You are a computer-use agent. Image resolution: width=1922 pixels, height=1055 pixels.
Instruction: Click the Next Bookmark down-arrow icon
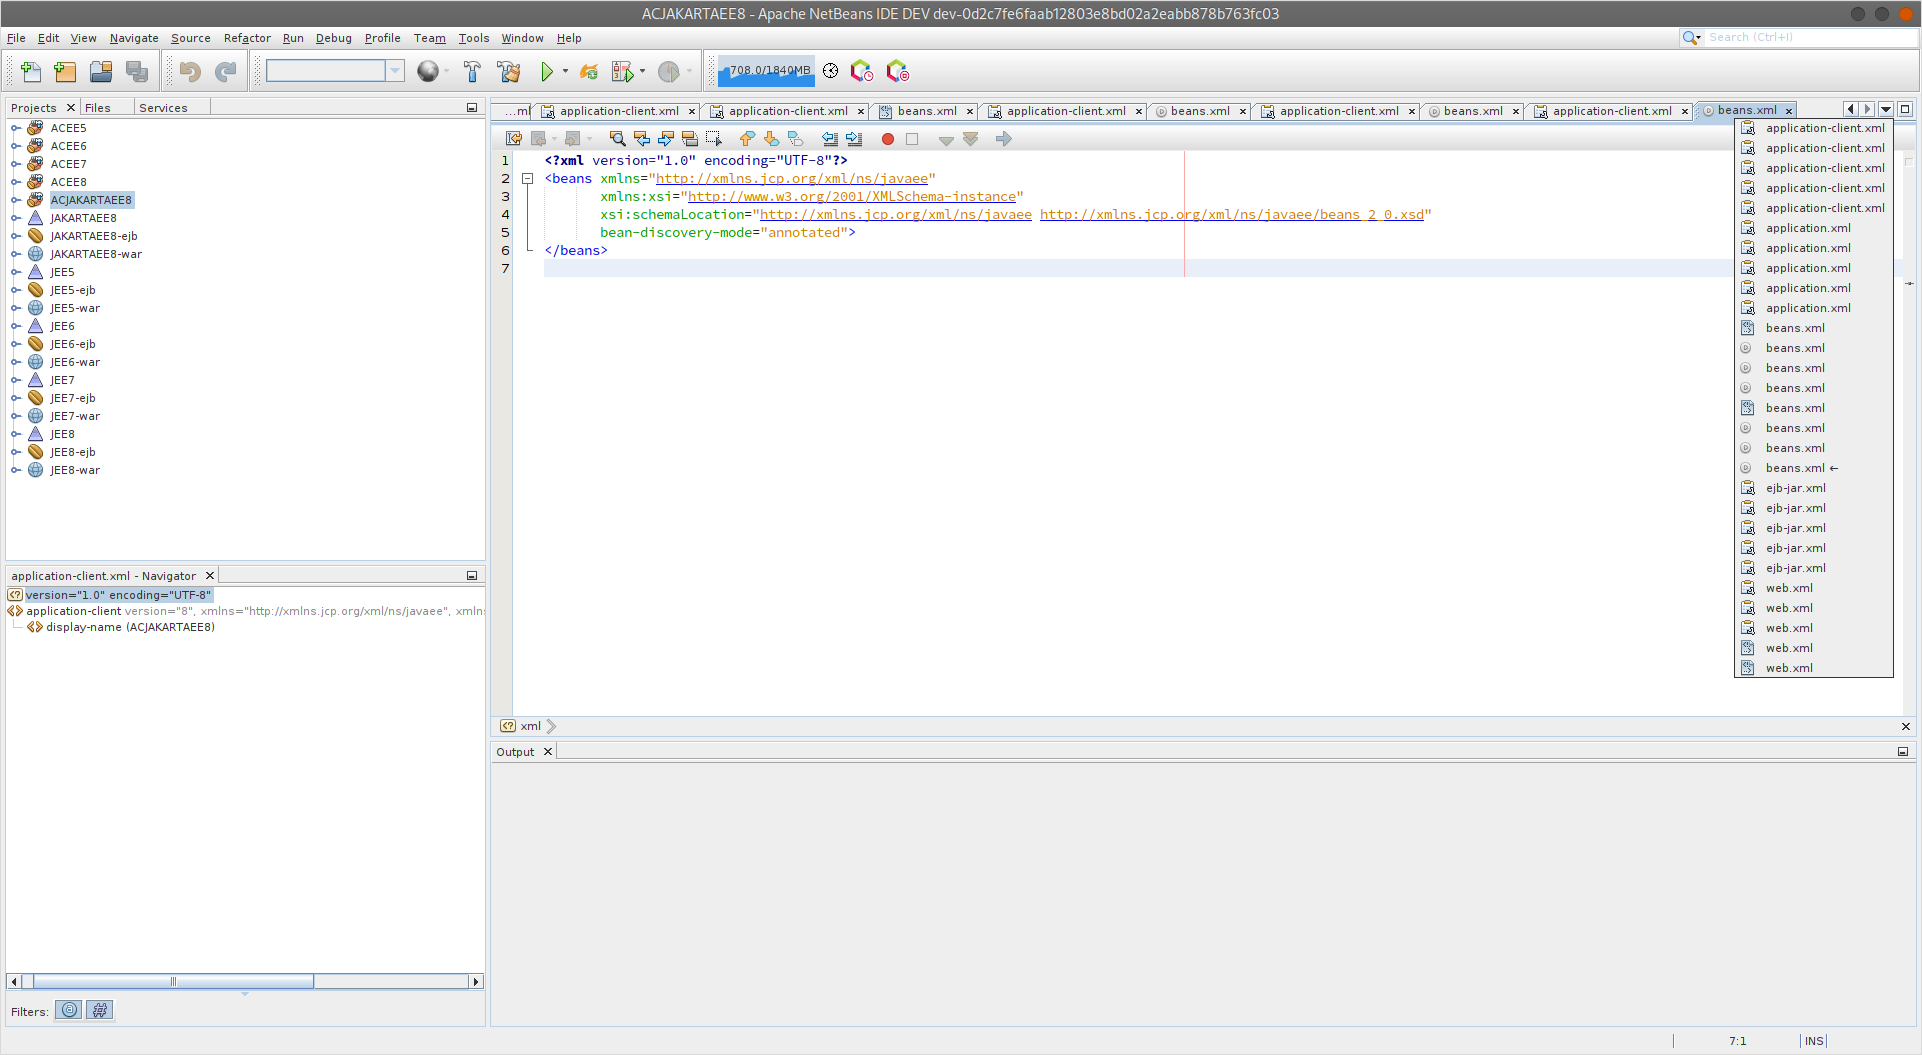(x=771, y=139)
